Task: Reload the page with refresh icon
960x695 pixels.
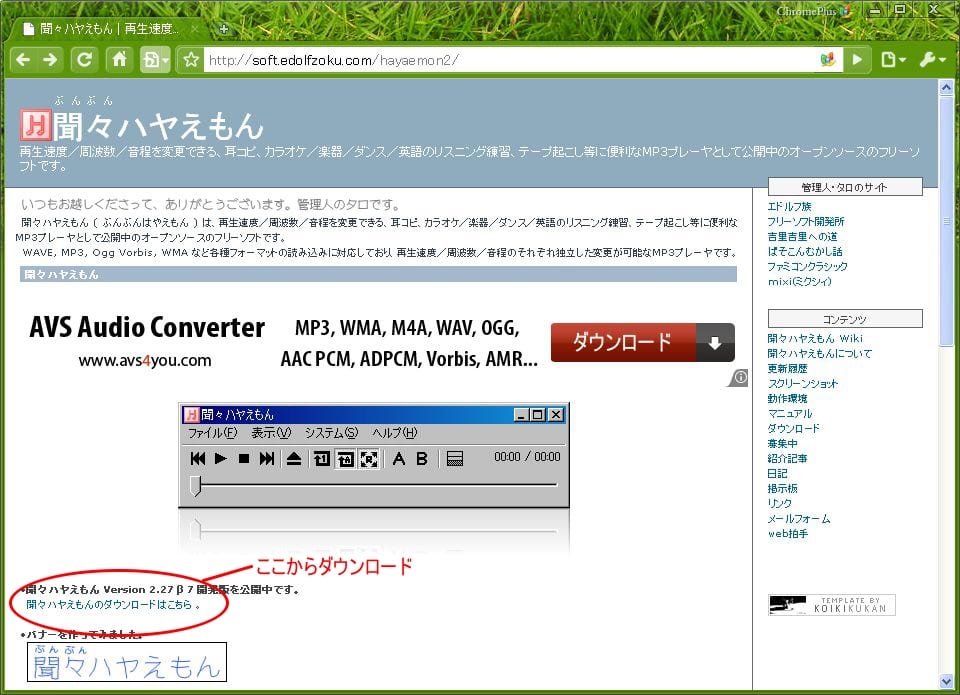Action: (x=85, y=60)
